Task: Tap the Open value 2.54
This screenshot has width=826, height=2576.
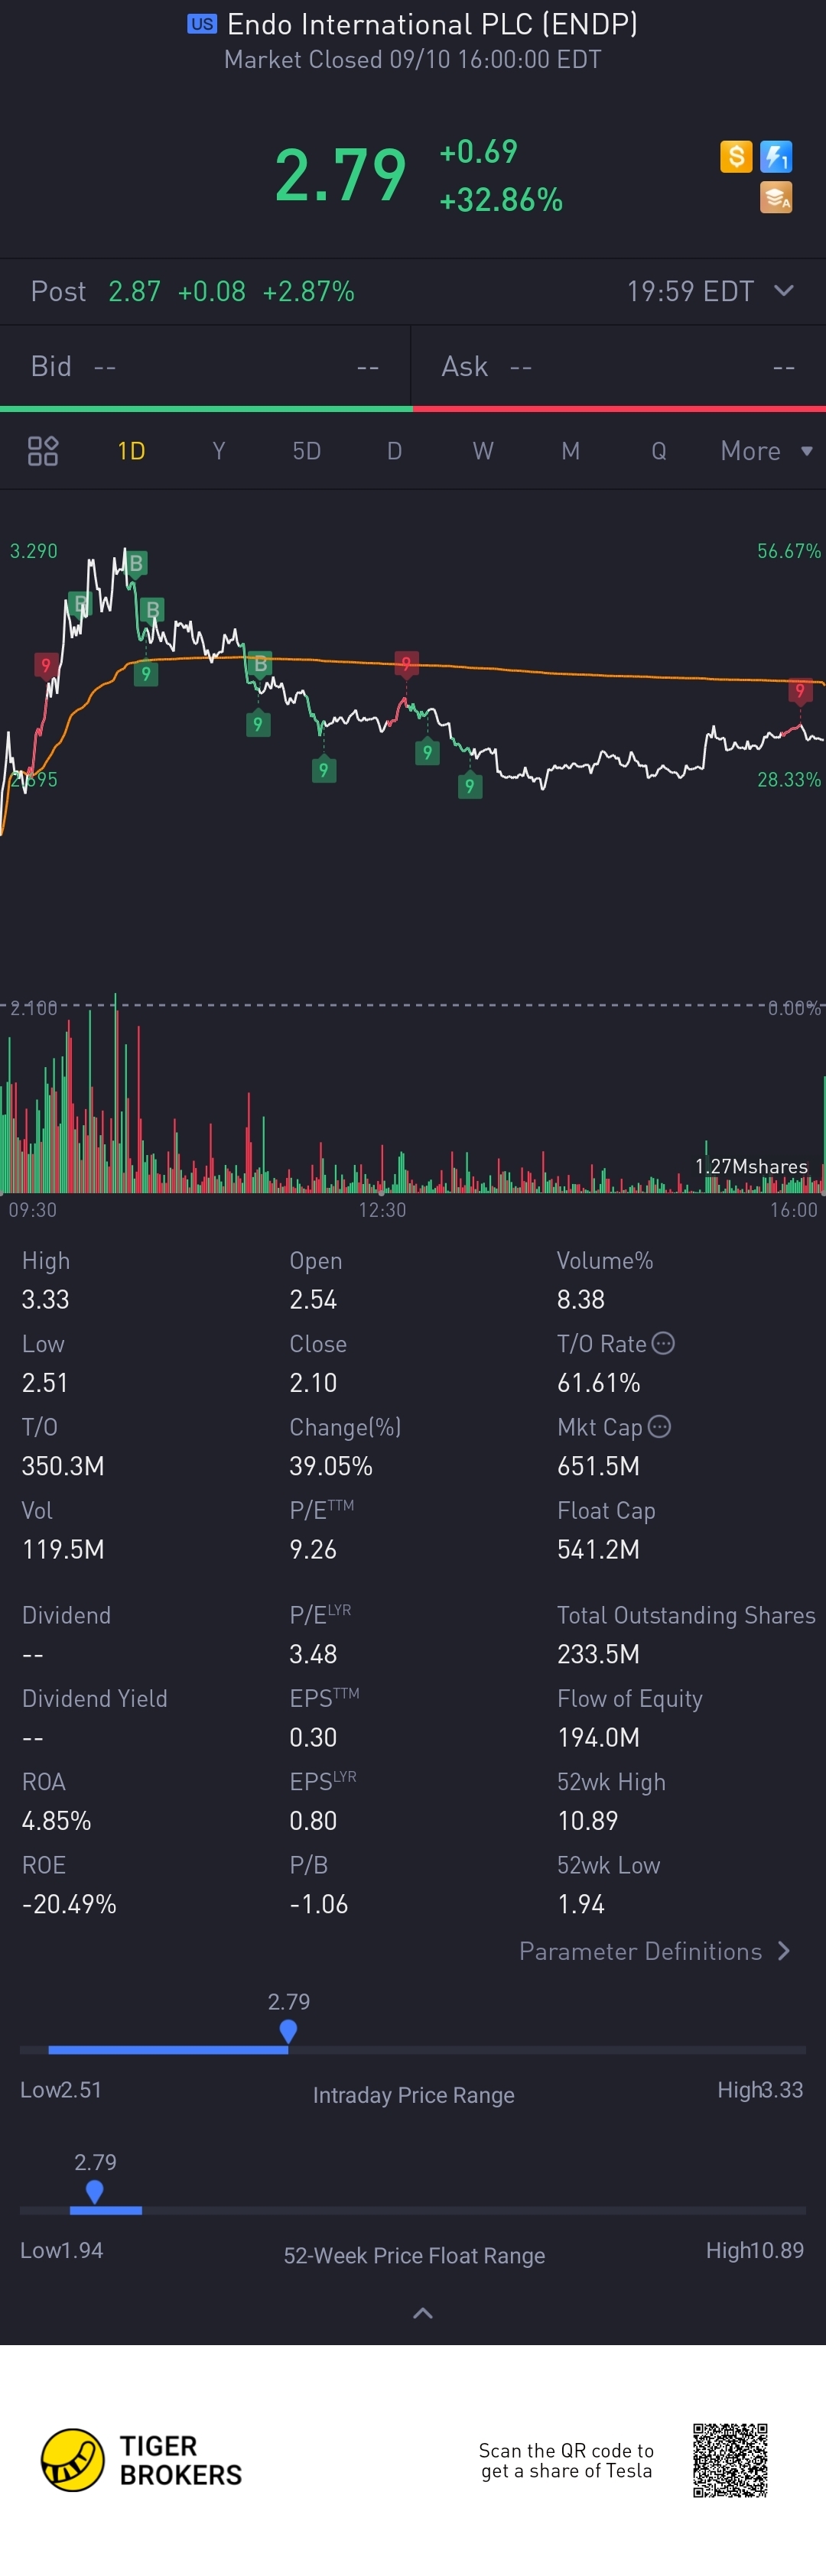Action: click(x=313, y=1299)
